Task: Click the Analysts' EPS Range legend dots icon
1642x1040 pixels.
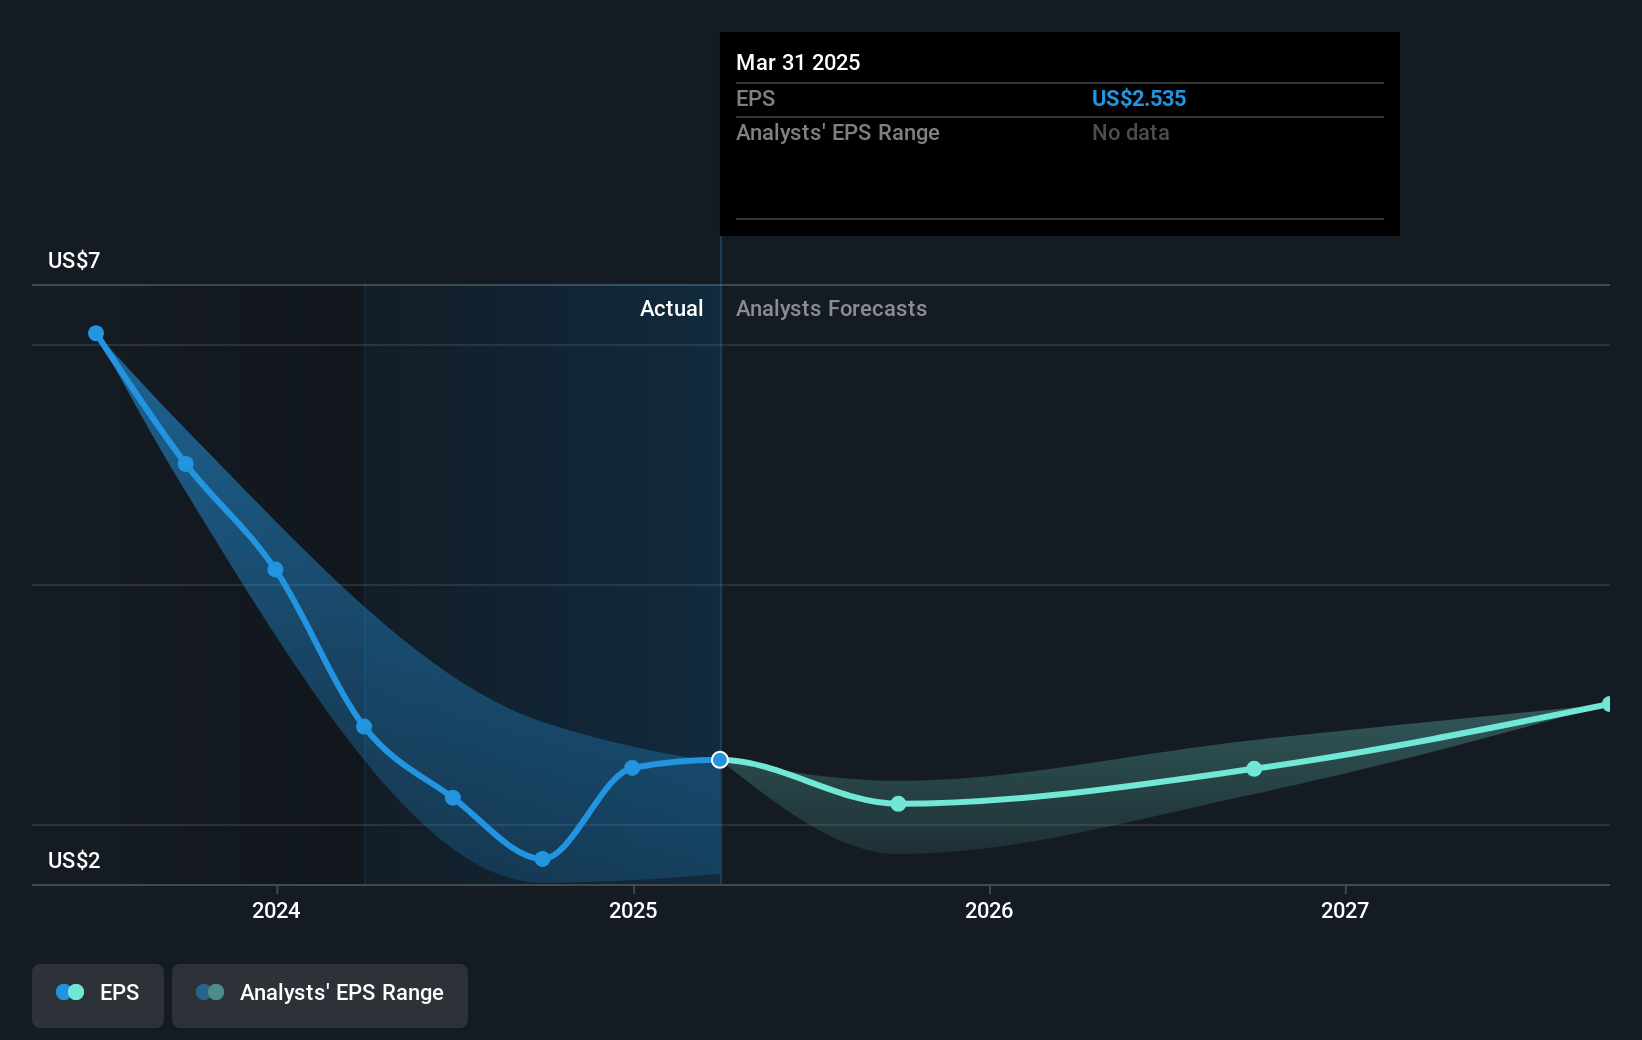Action: 210,992
